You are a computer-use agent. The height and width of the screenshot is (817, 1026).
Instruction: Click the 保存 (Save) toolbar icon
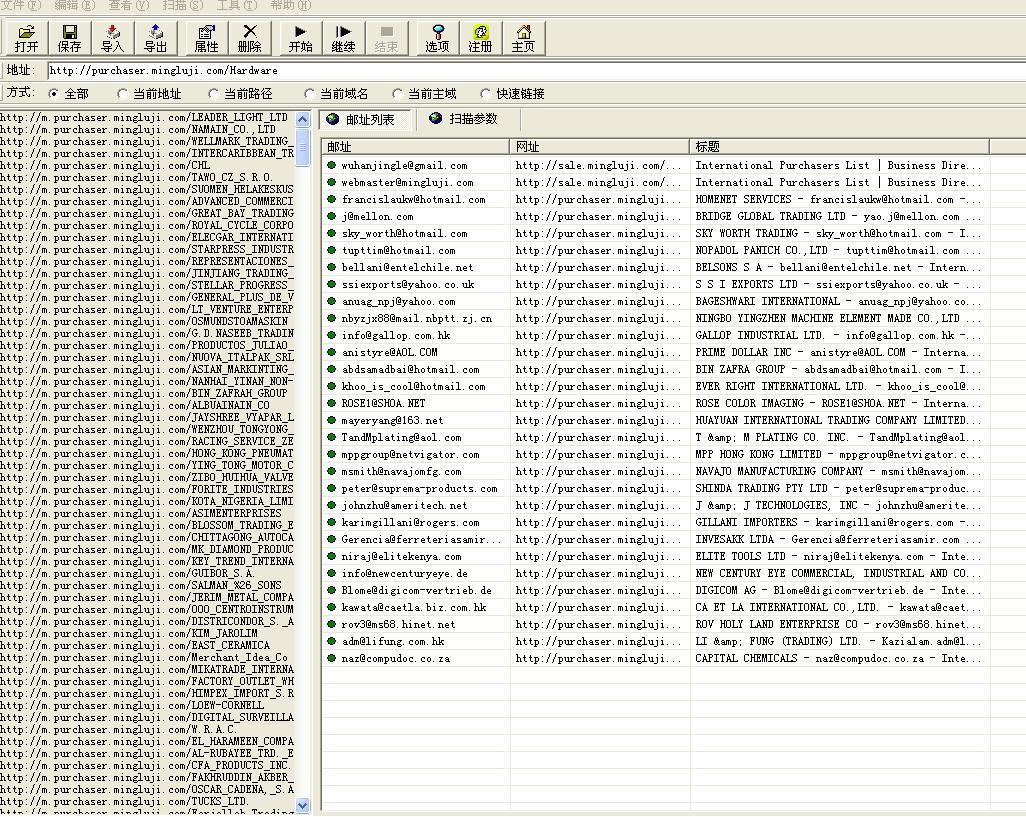point(69,38)
